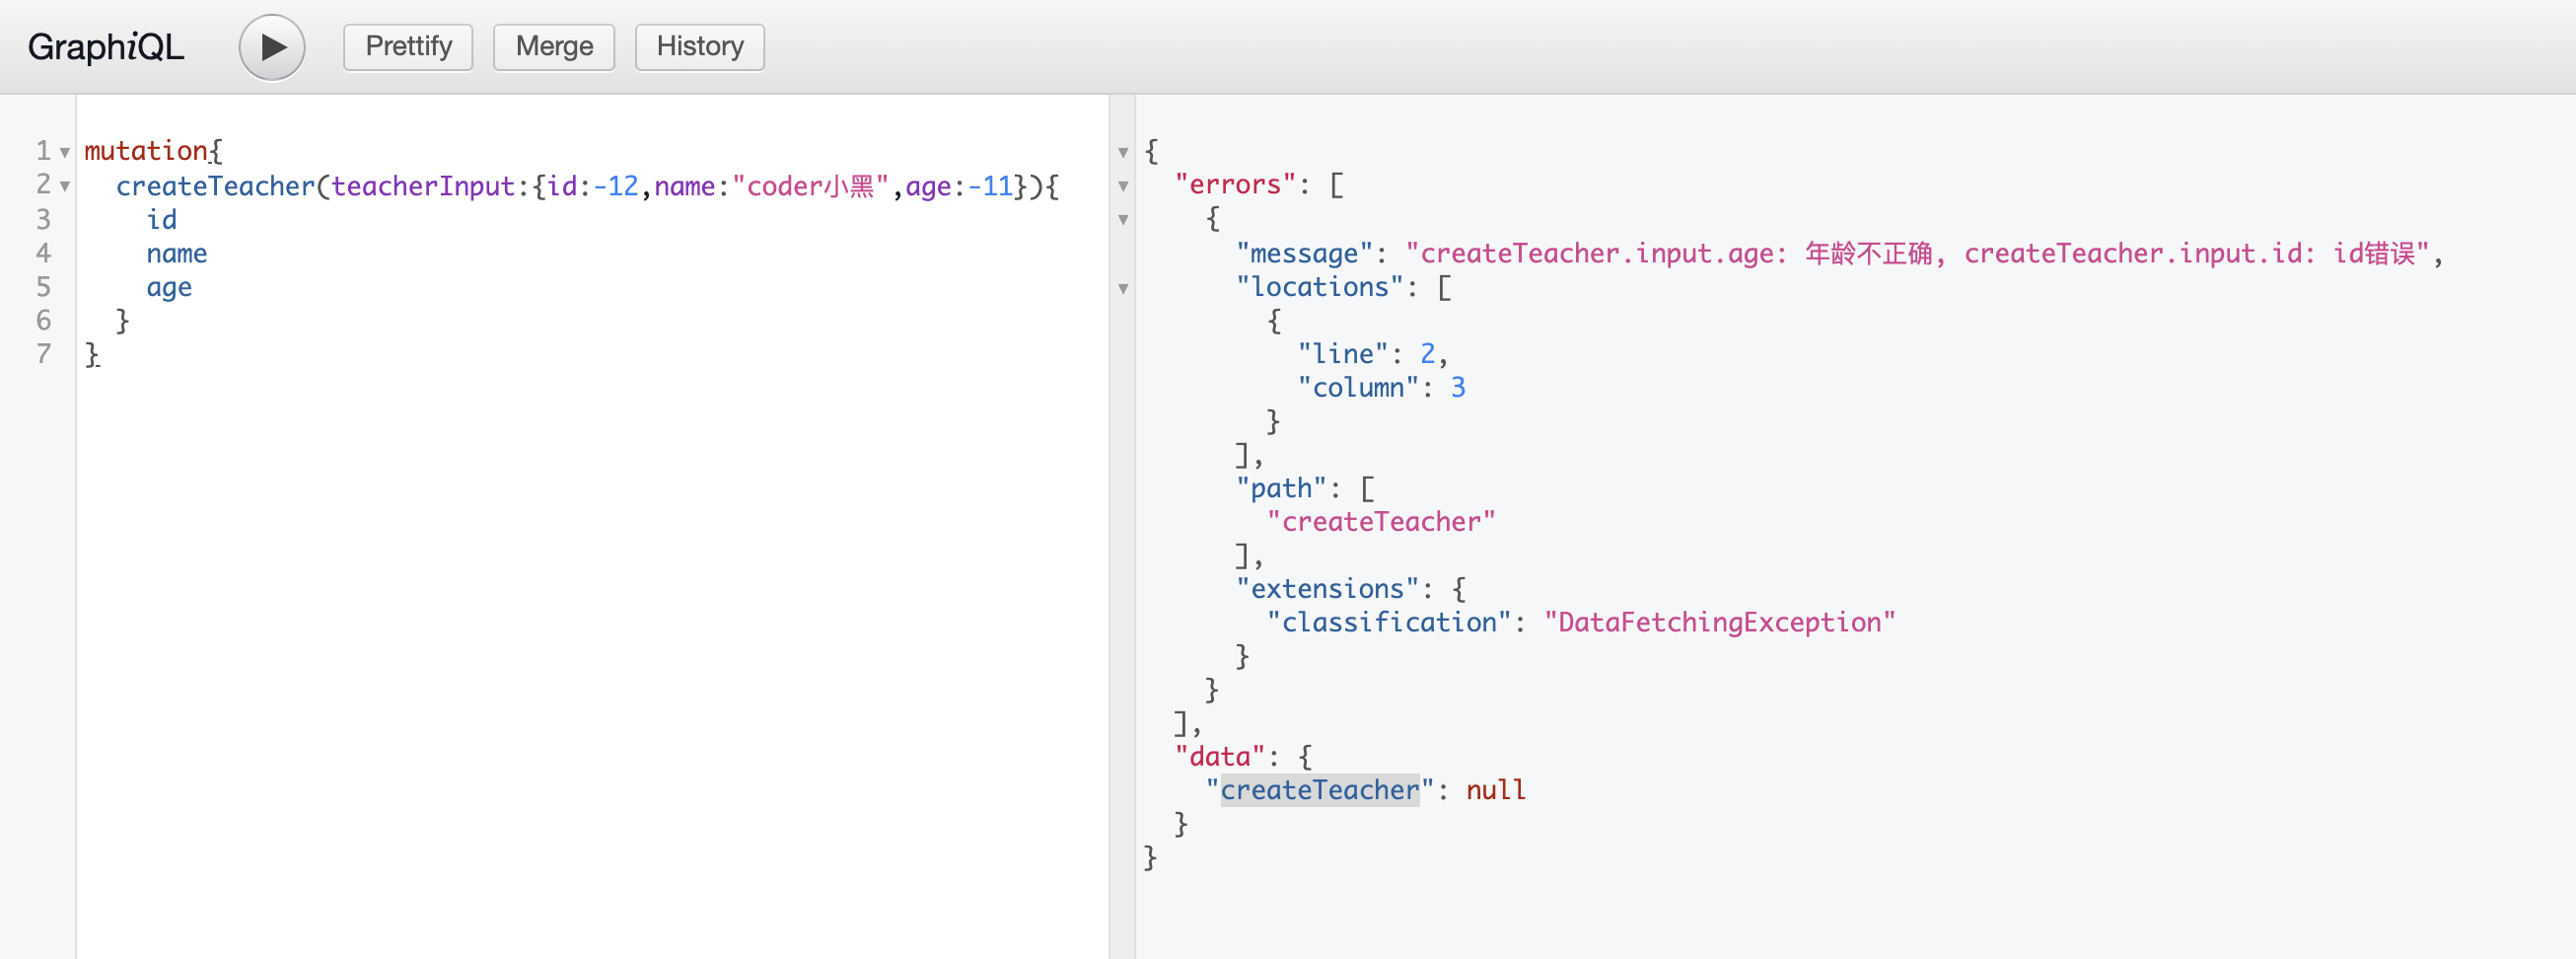Screen dimensions: 2576x959
Task: Fold the createTeacher block on line 2
Action: pyautogui.click(x=65, y=187)
